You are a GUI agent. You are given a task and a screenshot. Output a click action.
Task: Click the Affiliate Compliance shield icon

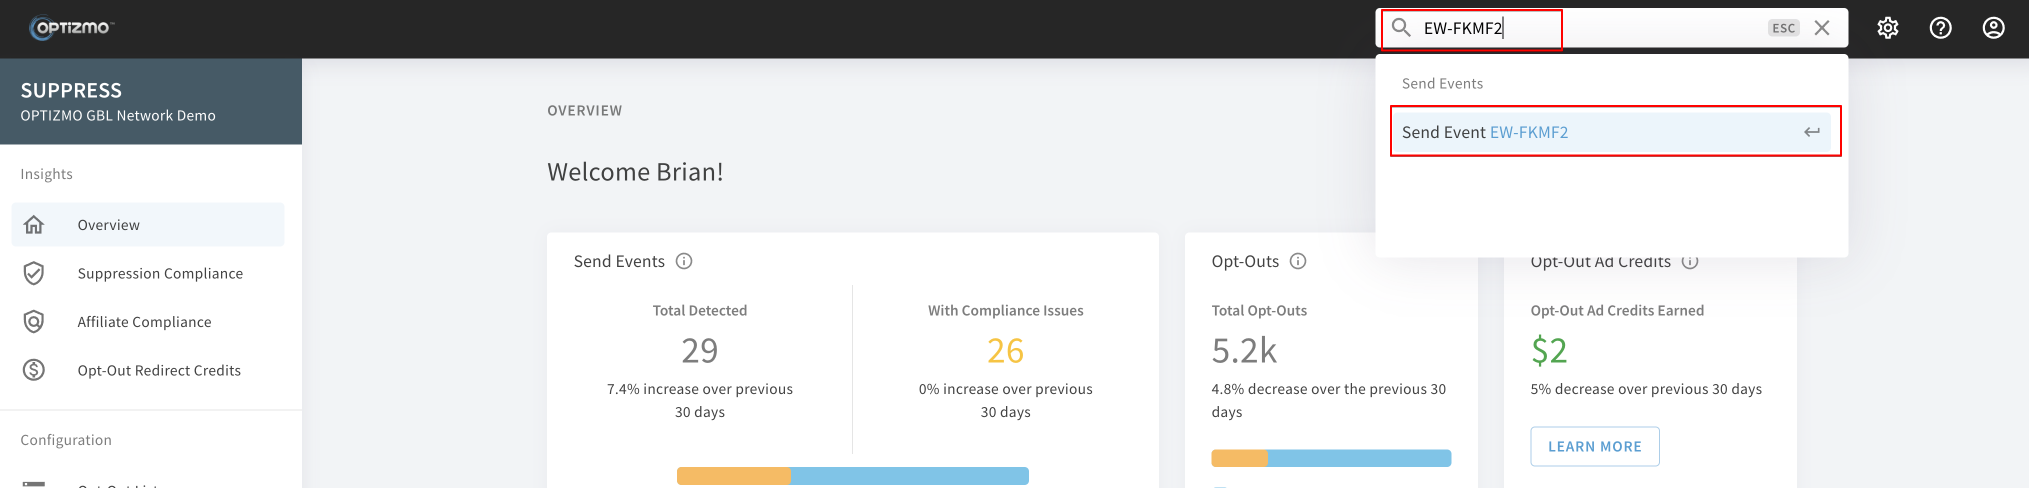point(34,322)
